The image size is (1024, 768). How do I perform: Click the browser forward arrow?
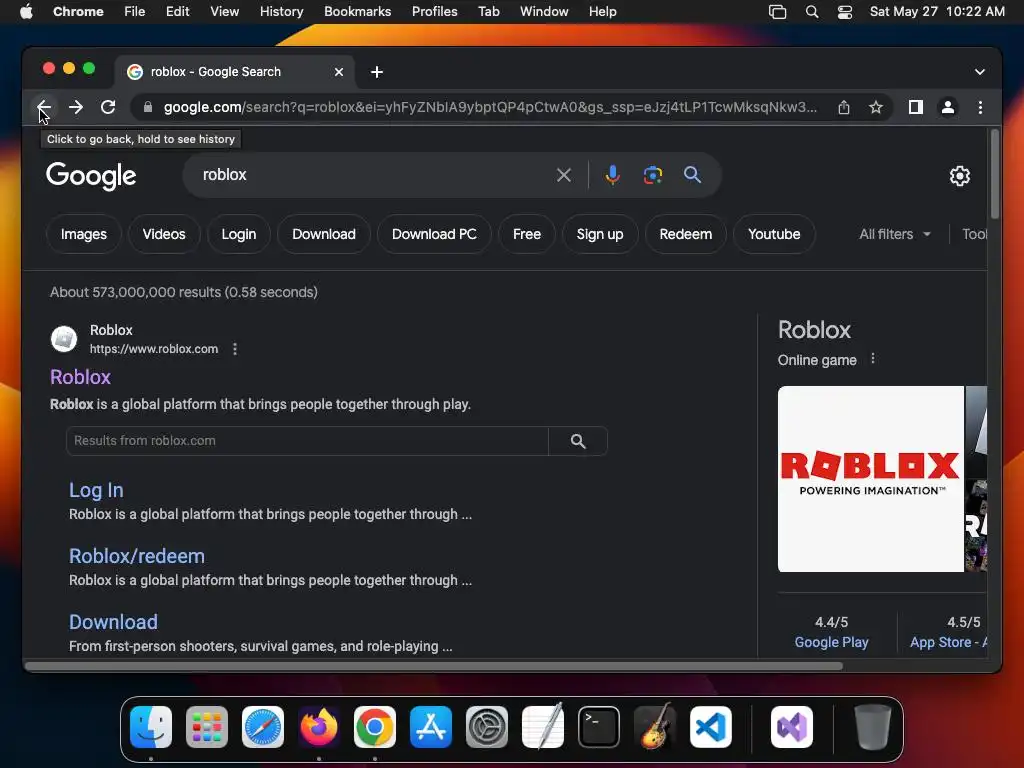click(76, 107)
